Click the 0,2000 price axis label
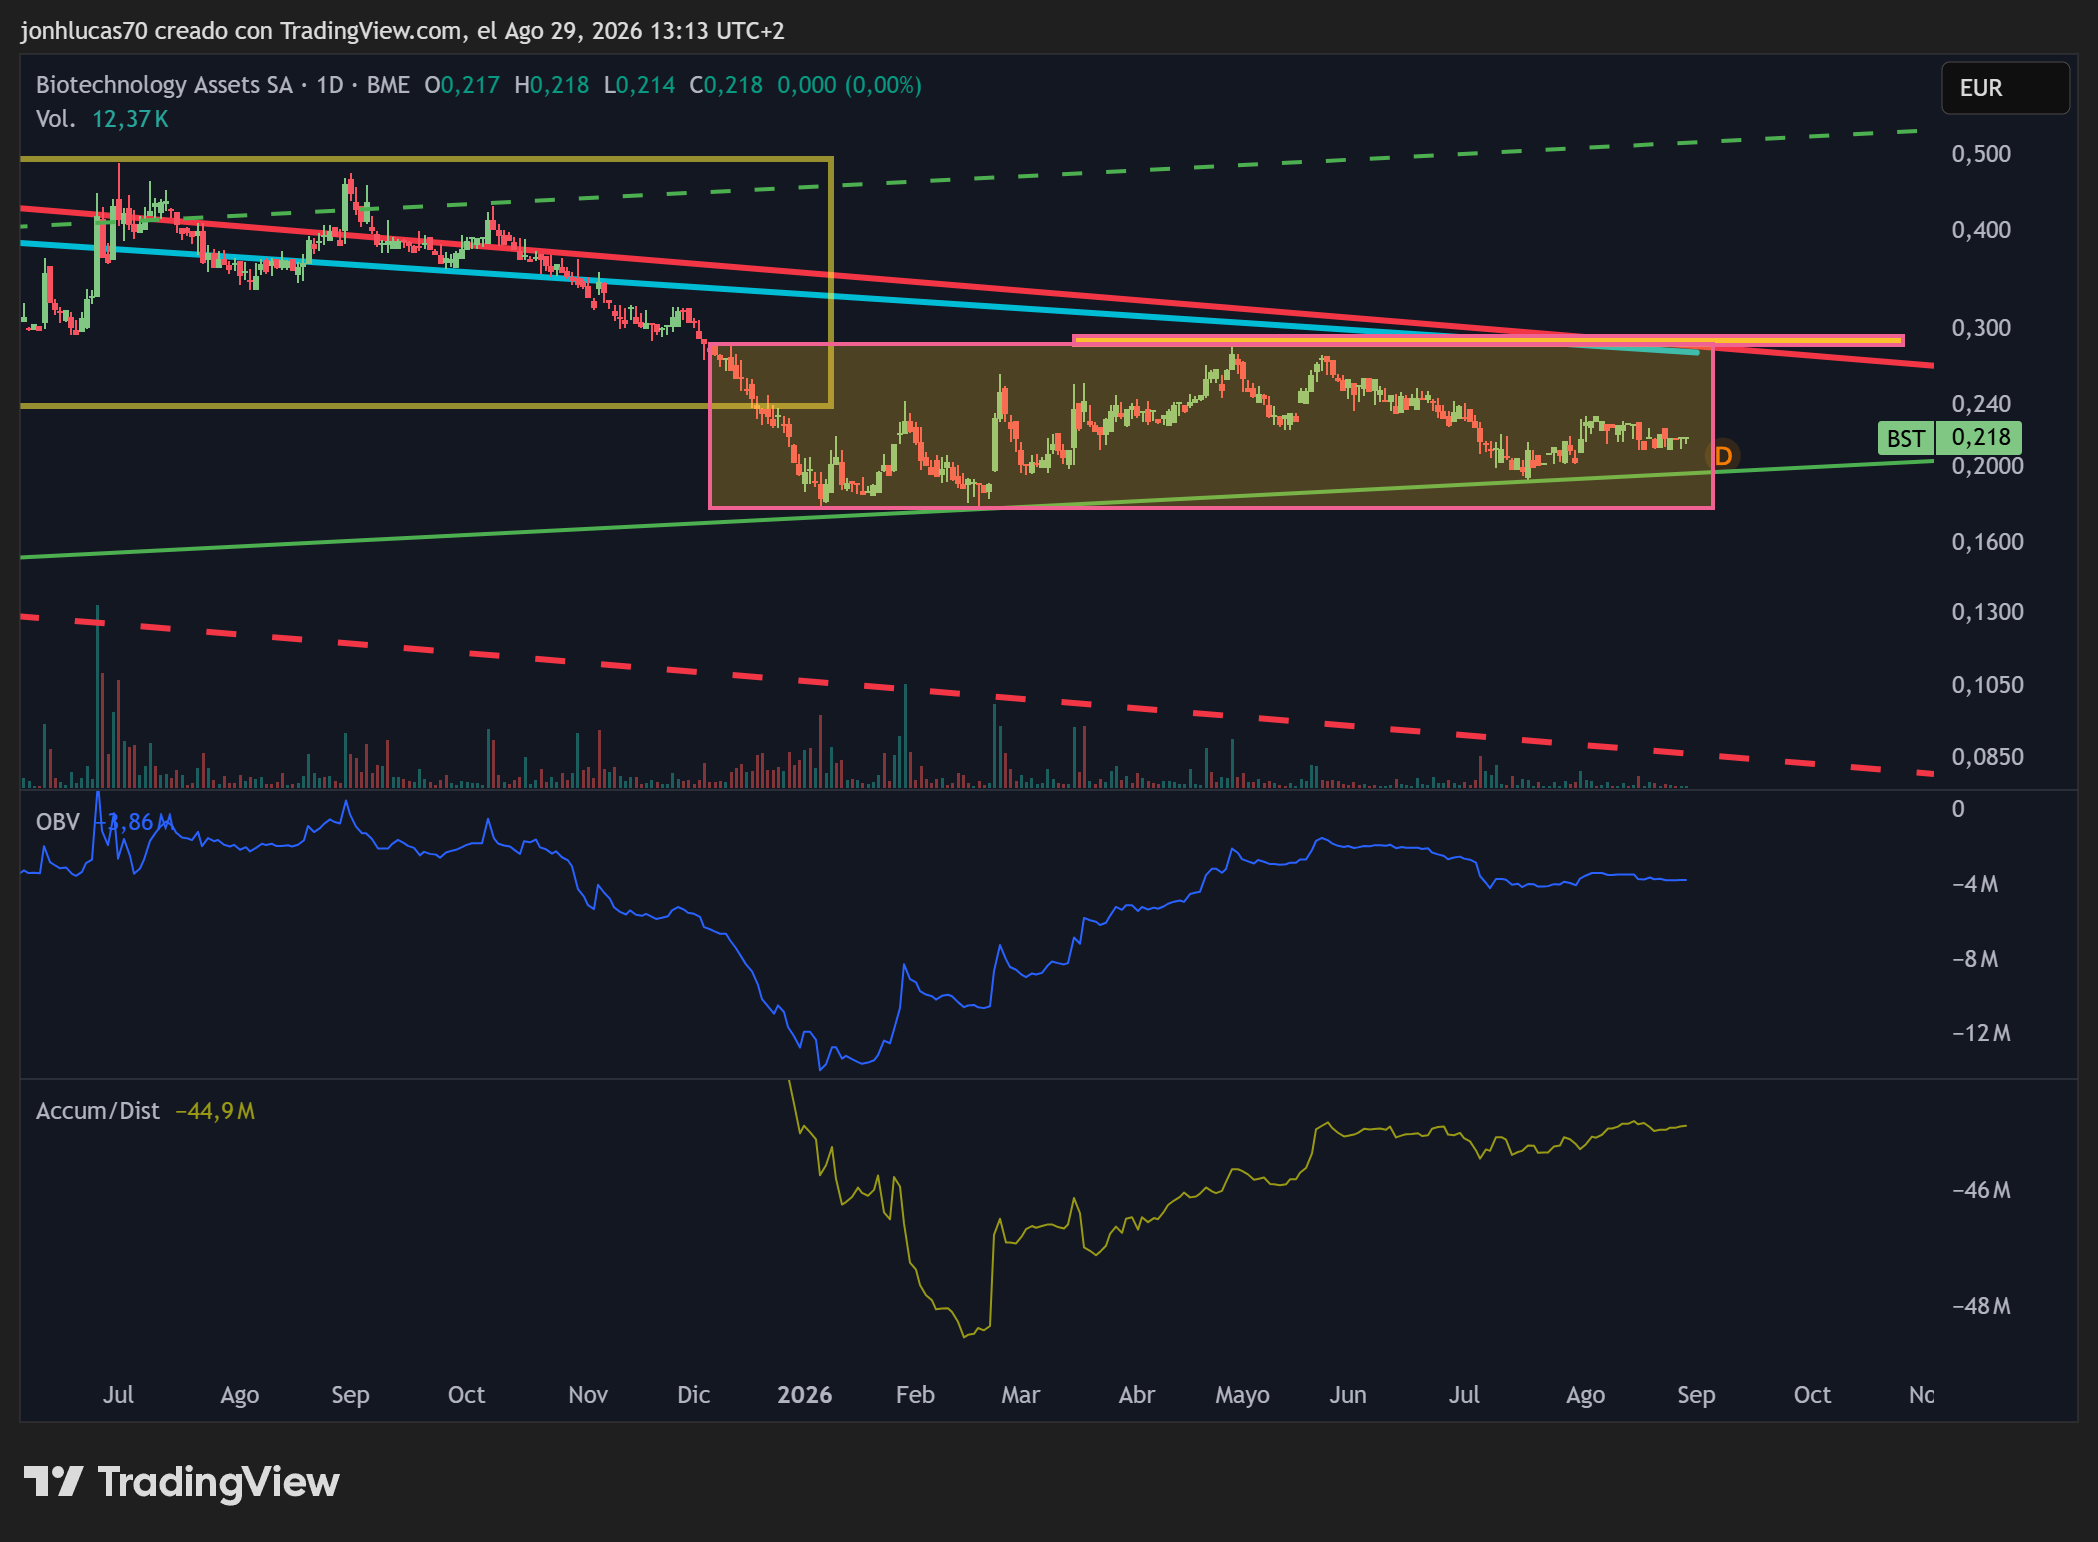This screenshot has width=2098, height=1542. pos(1987,466)
